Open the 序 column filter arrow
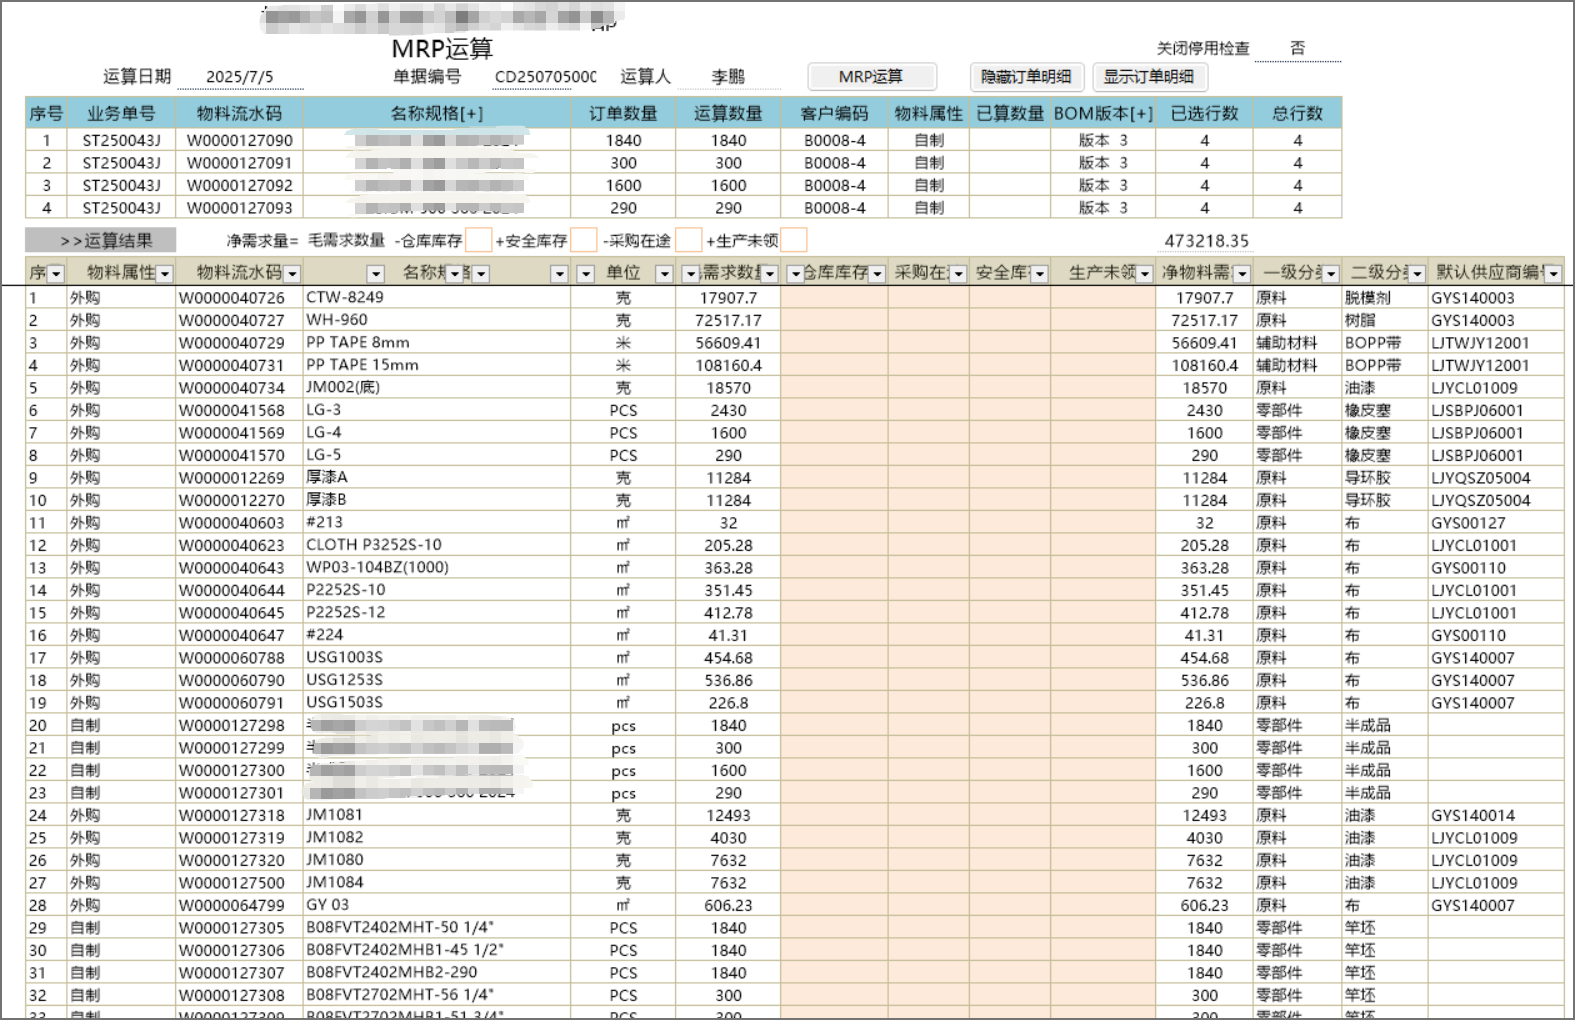The height and width of the screenshot is (1020, 1575). tap(56, 274)
